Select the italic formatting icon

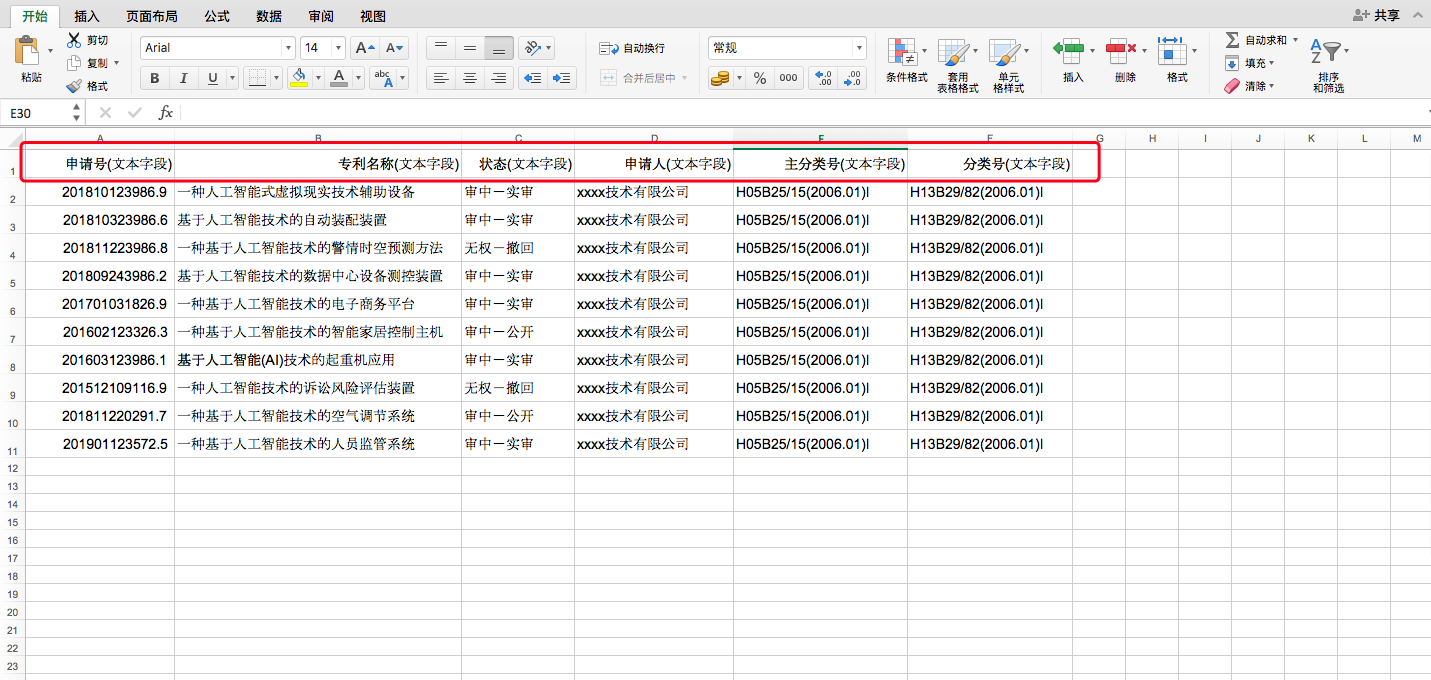[181, 78]
